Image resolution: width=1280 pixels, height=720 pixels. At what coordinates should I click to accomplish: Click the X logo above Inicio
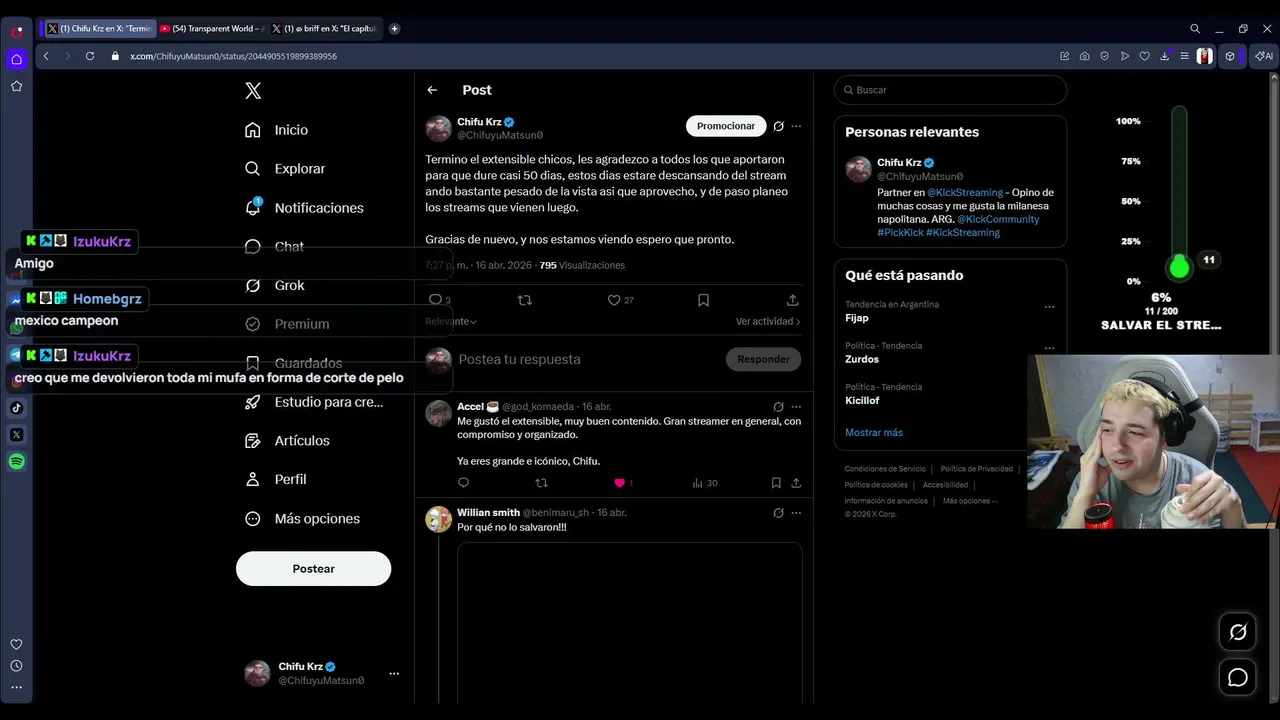[253, 91]
